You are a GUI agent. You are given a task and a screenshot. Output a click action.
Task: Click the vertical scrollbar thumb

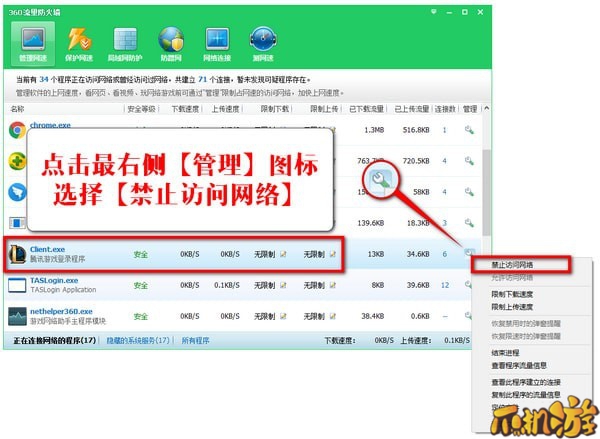[x=486, y=193]
